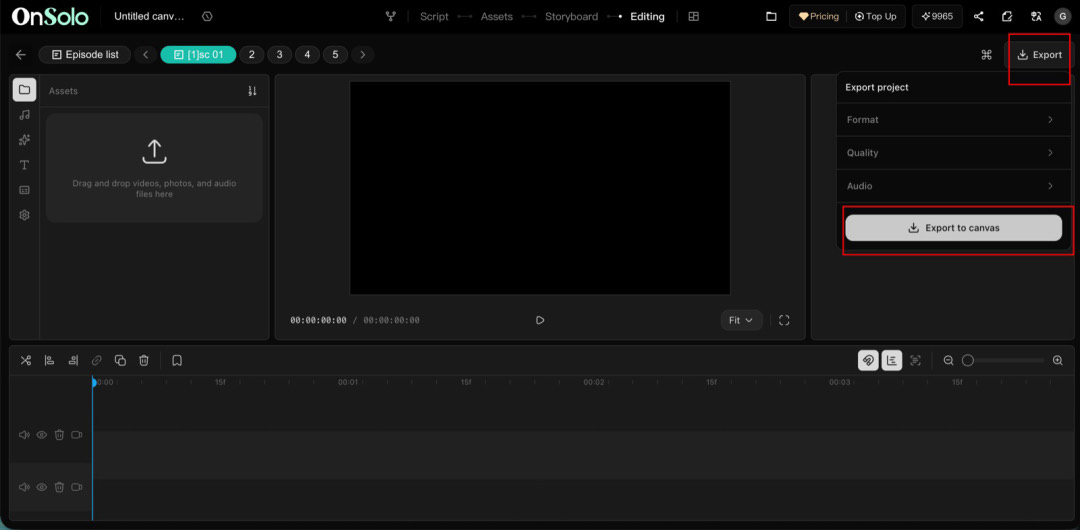Select the Assets folder sidebar tab
The image size is (1080, 530).
pyautogui.click(x=24, y=90)
